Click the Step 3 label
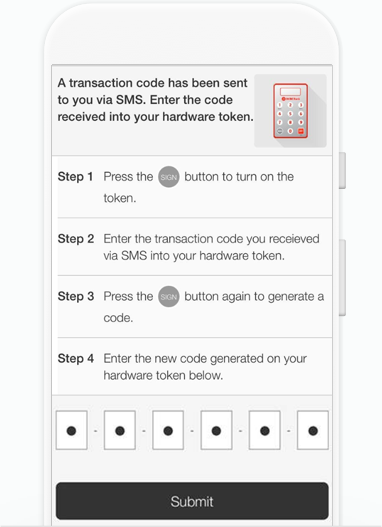Viewport: 382px width, 527px height. (76, 296)
